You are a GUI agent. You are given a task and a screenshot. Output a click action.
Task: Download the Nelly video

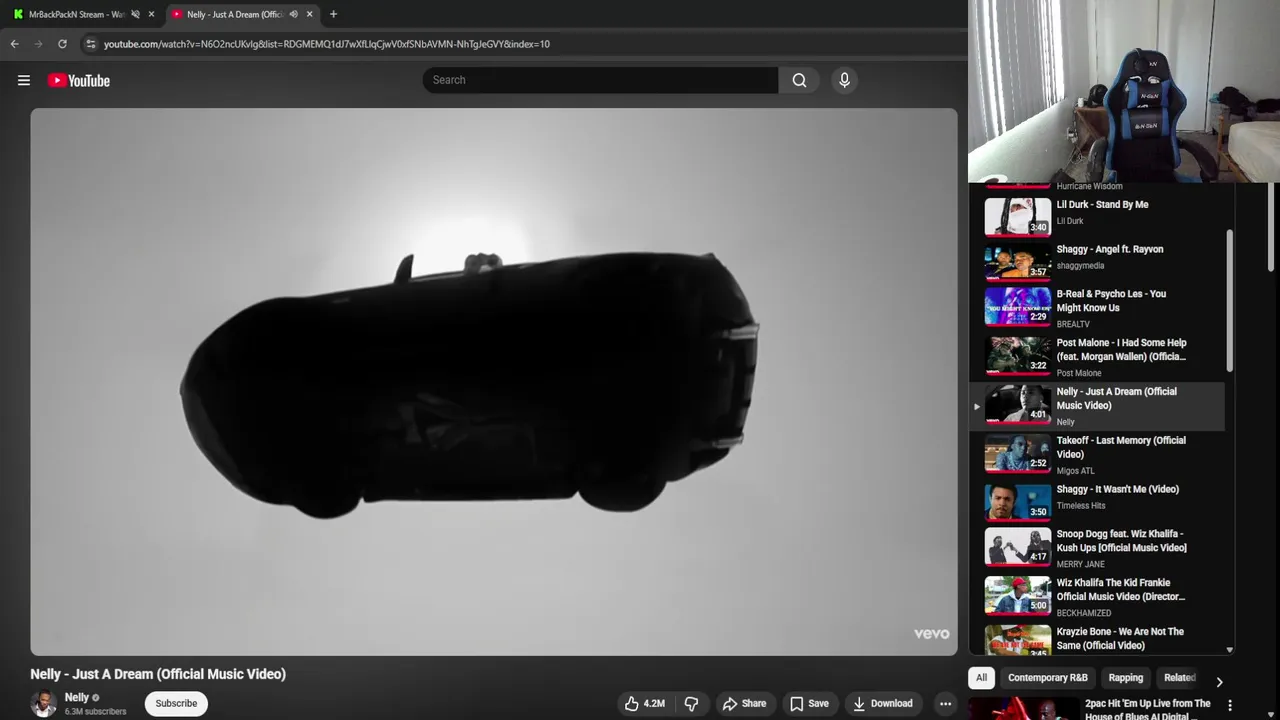tap(882, 703)
